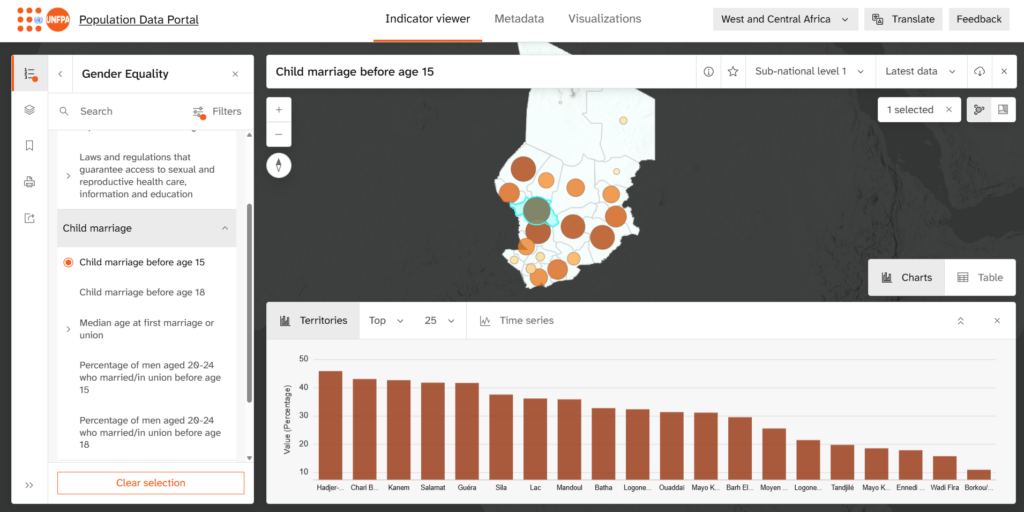Open the Latest data dropdown
The width and height of the screenshot is (1024, 512).
coord(921,72)
